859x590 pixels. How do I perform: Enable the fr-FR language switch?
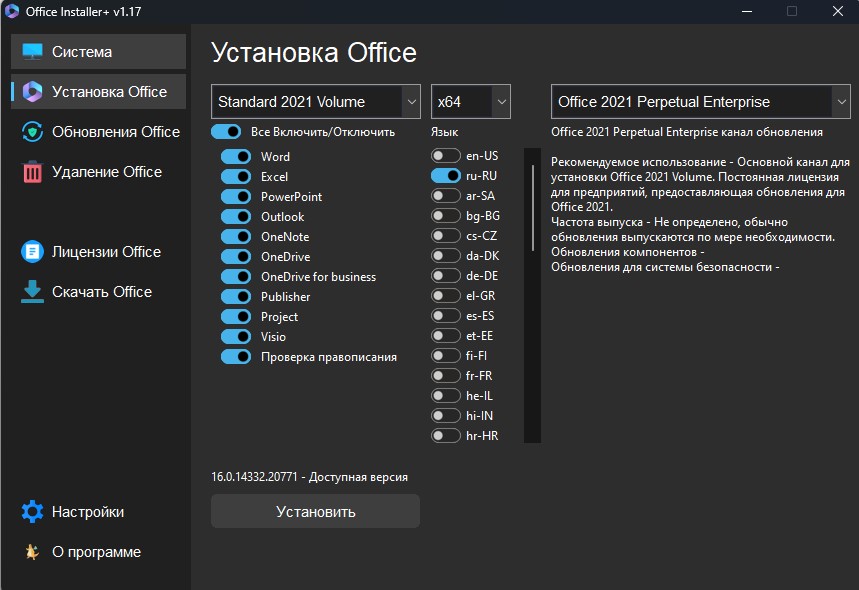445,376
